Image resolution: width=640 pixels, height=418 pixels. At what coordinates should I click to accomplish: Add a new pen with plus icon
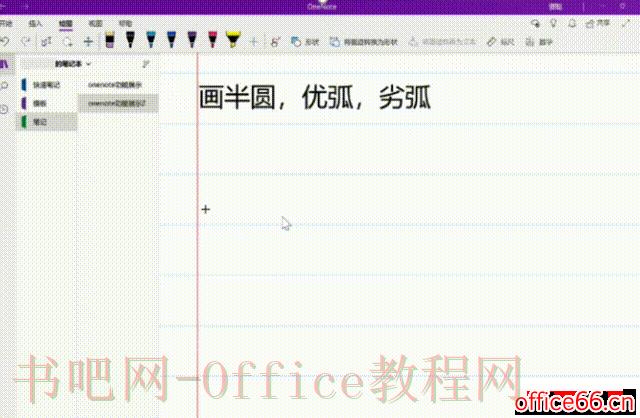[x=253, y=42]
